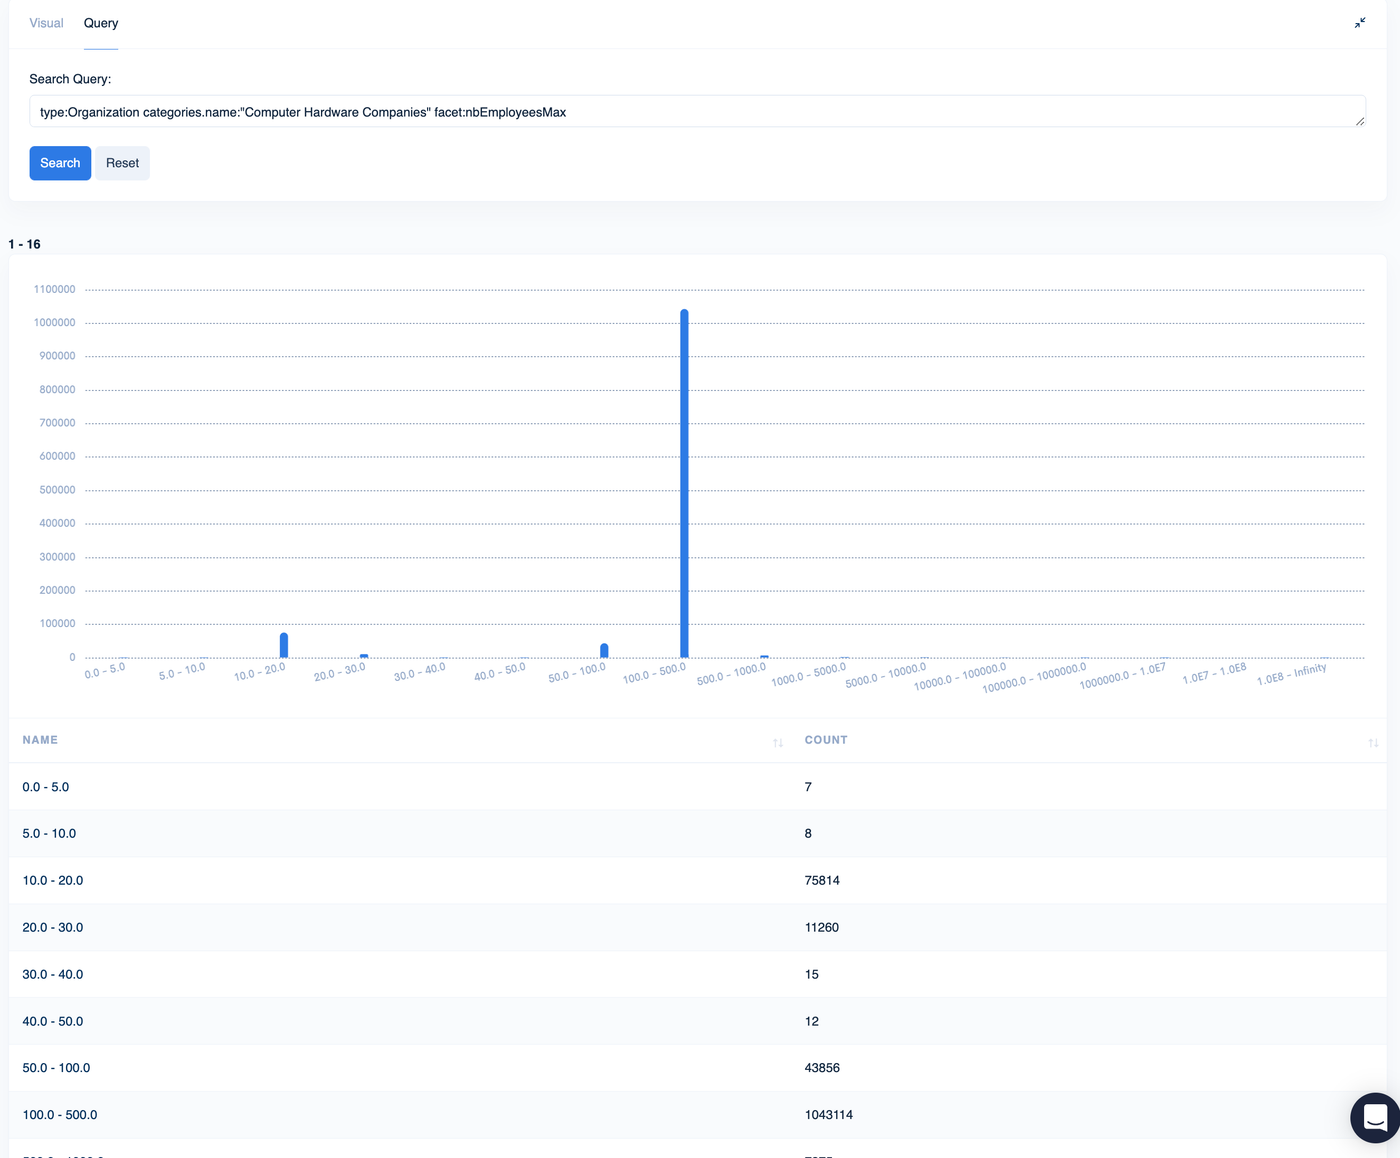Select the Query tab
The height and width of the screenshot is (1158, 1400).
101,23
